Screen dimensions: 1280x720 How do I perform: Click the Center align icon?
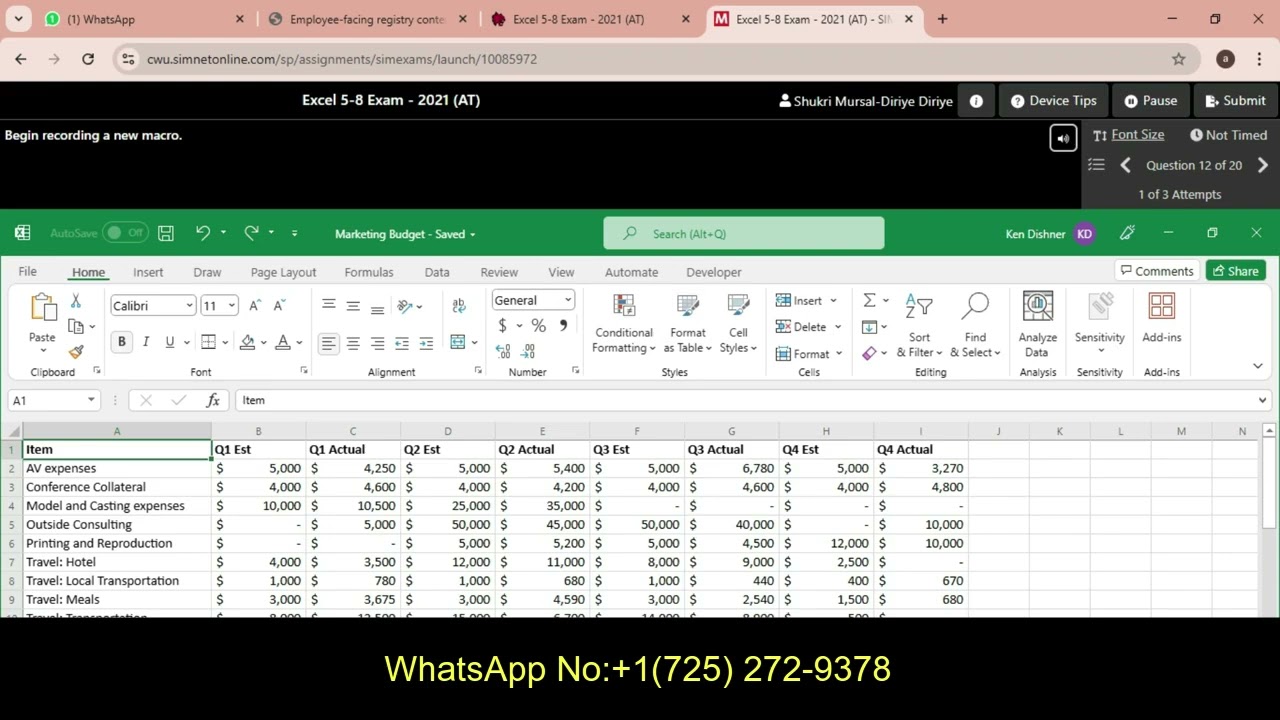click(x=353, y=343)
